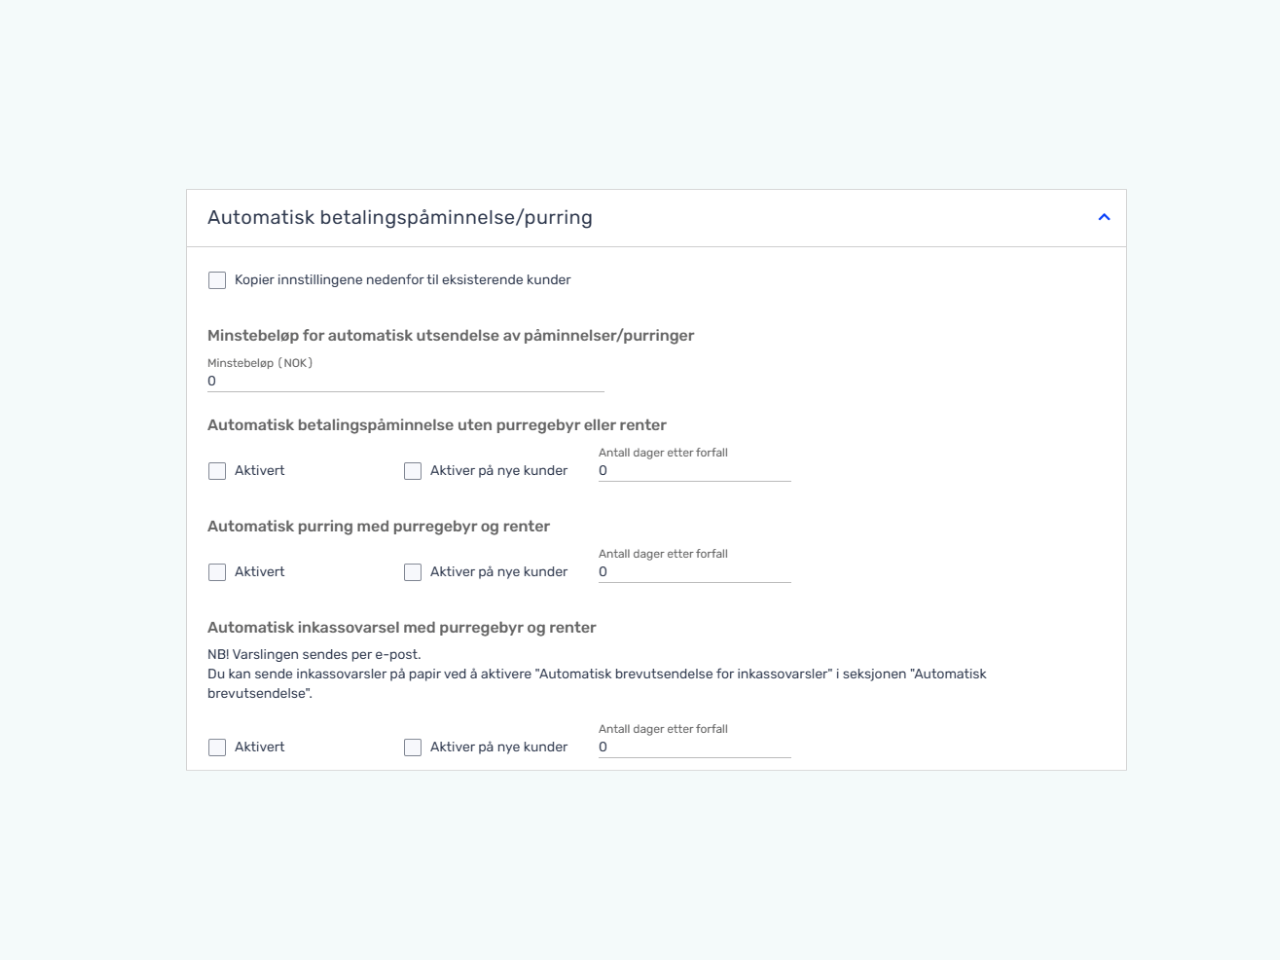Image resolution: width=1280 pixels, height=960 pixels.
Task: Enable "Kopier innstillingene nedenfor til eksisterende kunder" checkbox
Action: click(217, 280)
